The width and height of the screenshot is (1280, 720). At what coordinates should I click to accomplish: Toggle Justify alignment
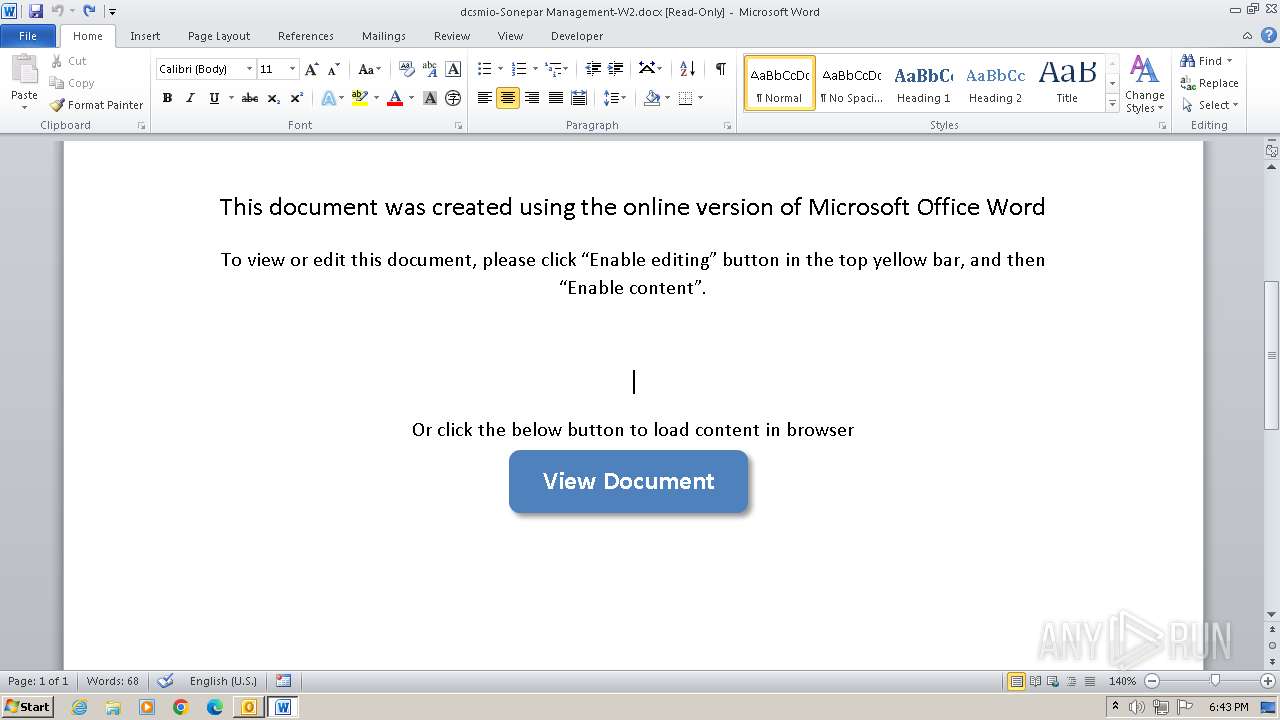(555, 98)
